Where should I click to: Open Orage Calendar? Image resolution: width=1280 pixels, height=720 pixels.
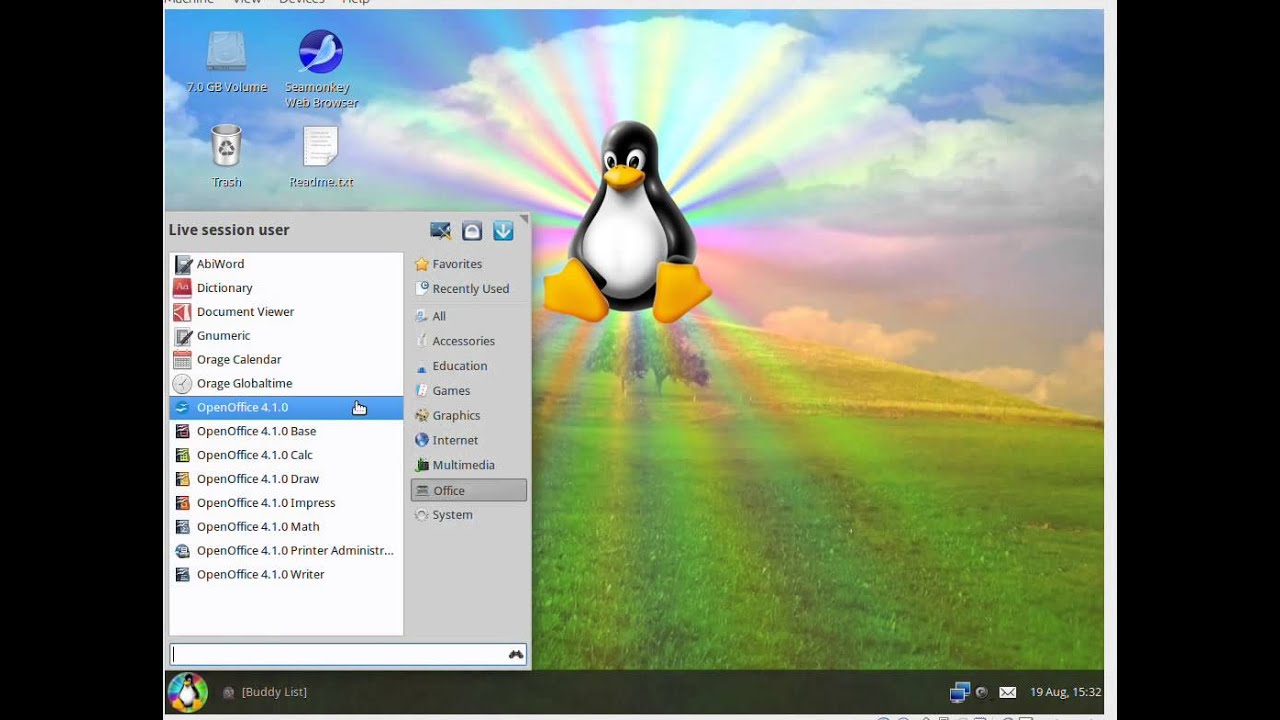coord(286,360)
